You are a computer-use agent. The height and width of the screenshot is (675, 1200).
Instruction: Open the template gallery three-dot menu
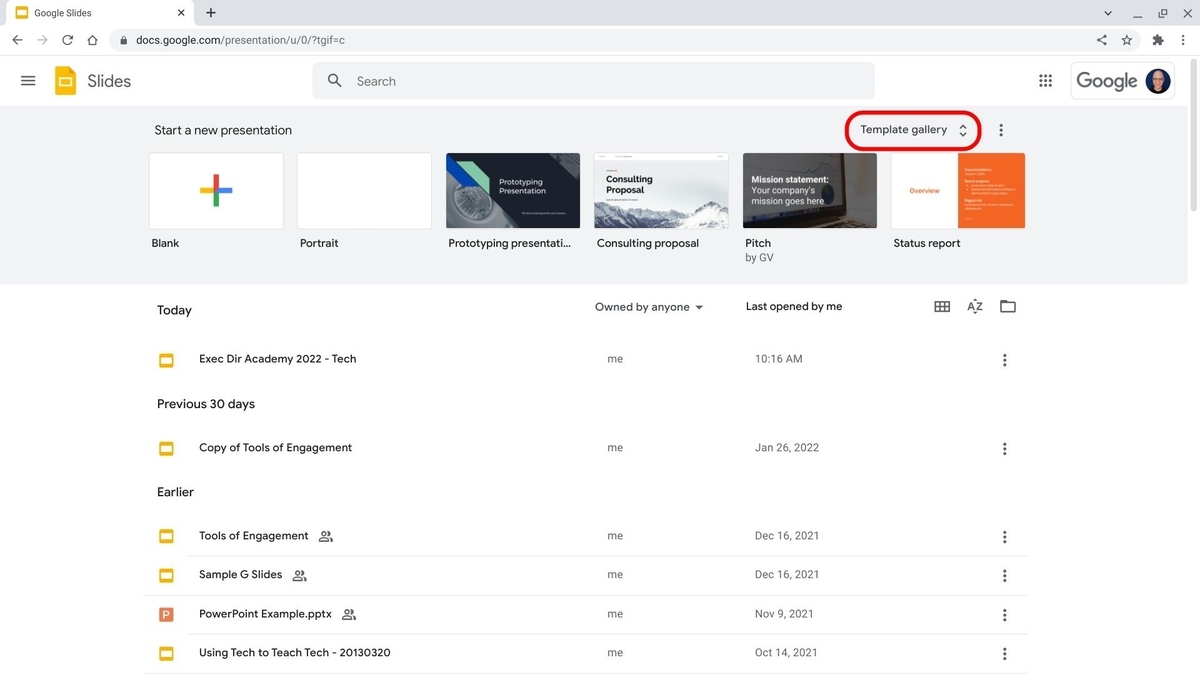1001,129
